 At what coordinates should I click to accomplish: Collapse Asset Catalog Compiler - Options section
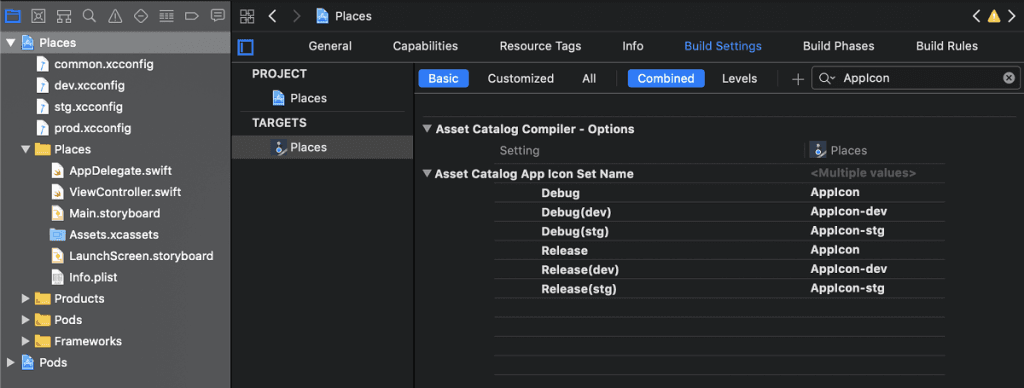click(427, 129)
